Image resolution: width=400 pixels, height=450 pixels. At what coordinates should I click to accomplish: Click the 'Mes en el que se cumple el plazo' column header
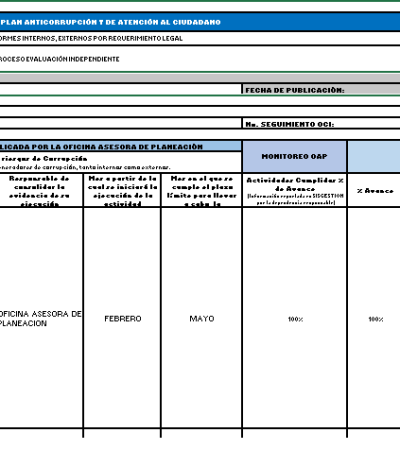click(202, 191)
